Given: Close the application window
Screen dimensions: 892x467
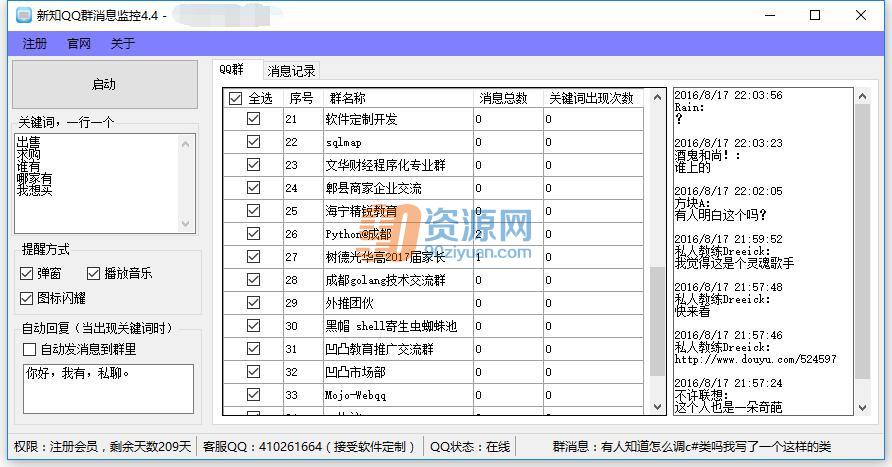Looking at the screenshot, I should pos(861,15).
